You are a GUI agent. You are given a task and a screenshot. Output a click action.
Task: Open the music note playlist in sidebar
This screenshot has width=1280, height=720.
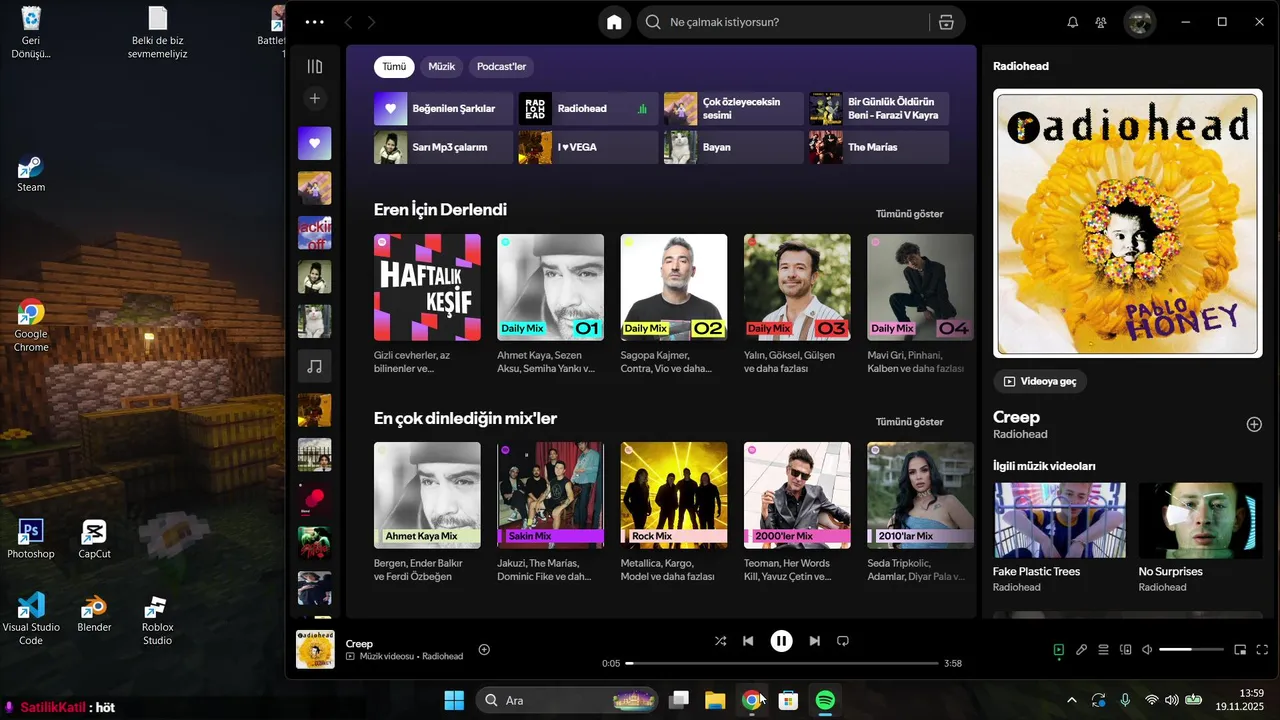315,367
